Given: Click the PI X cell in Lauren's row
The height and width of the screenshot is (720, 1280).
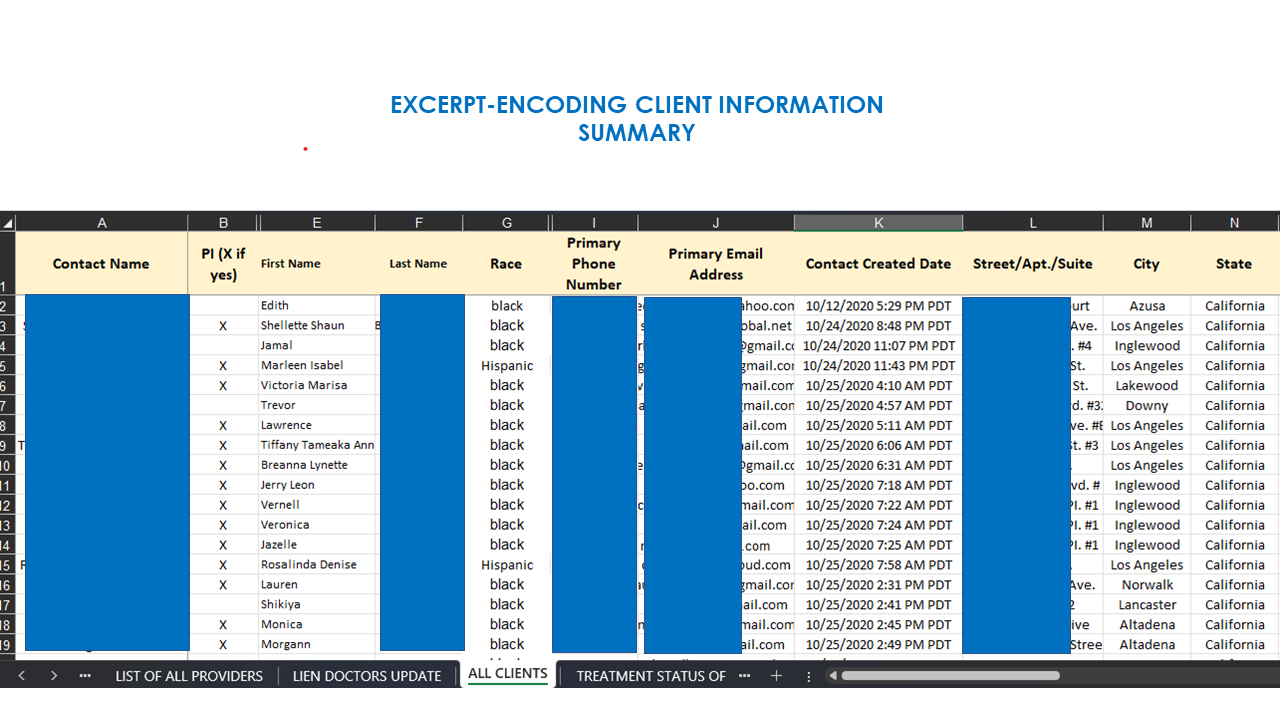Looking at the screenshot, I should click(223, 585).
